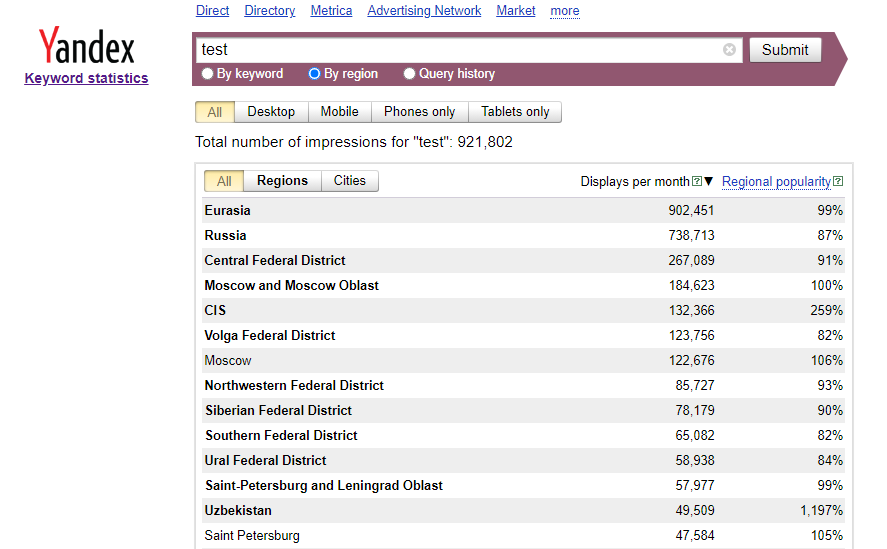This screenshot has height=549, width=887.
Task: Click Moscow and Moscow Oblast row
Action: click(523, 285)
